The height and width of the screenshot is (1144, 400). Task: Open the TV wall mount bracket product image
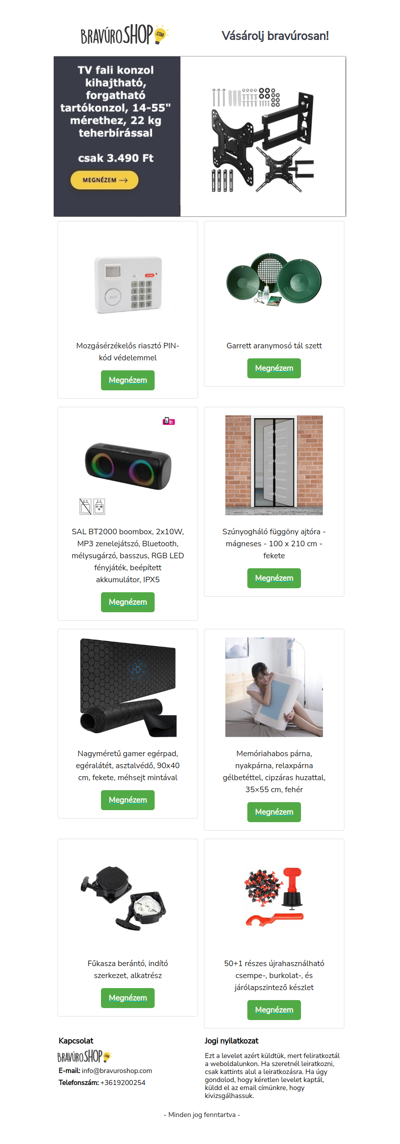click(x=263, y=136)
